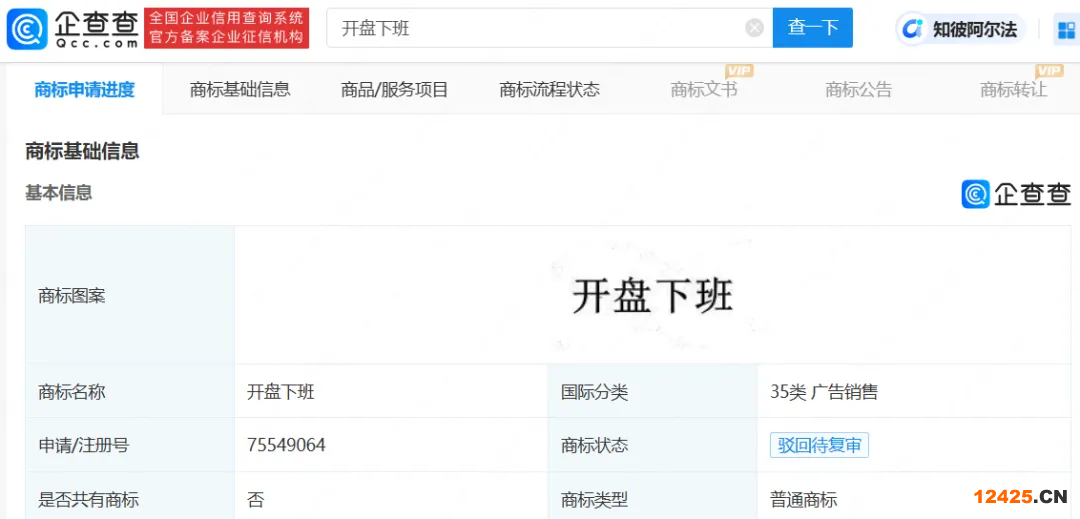Select the 商品/服务项目 tab
The image size is (1080, 519).
coord(394,90)
